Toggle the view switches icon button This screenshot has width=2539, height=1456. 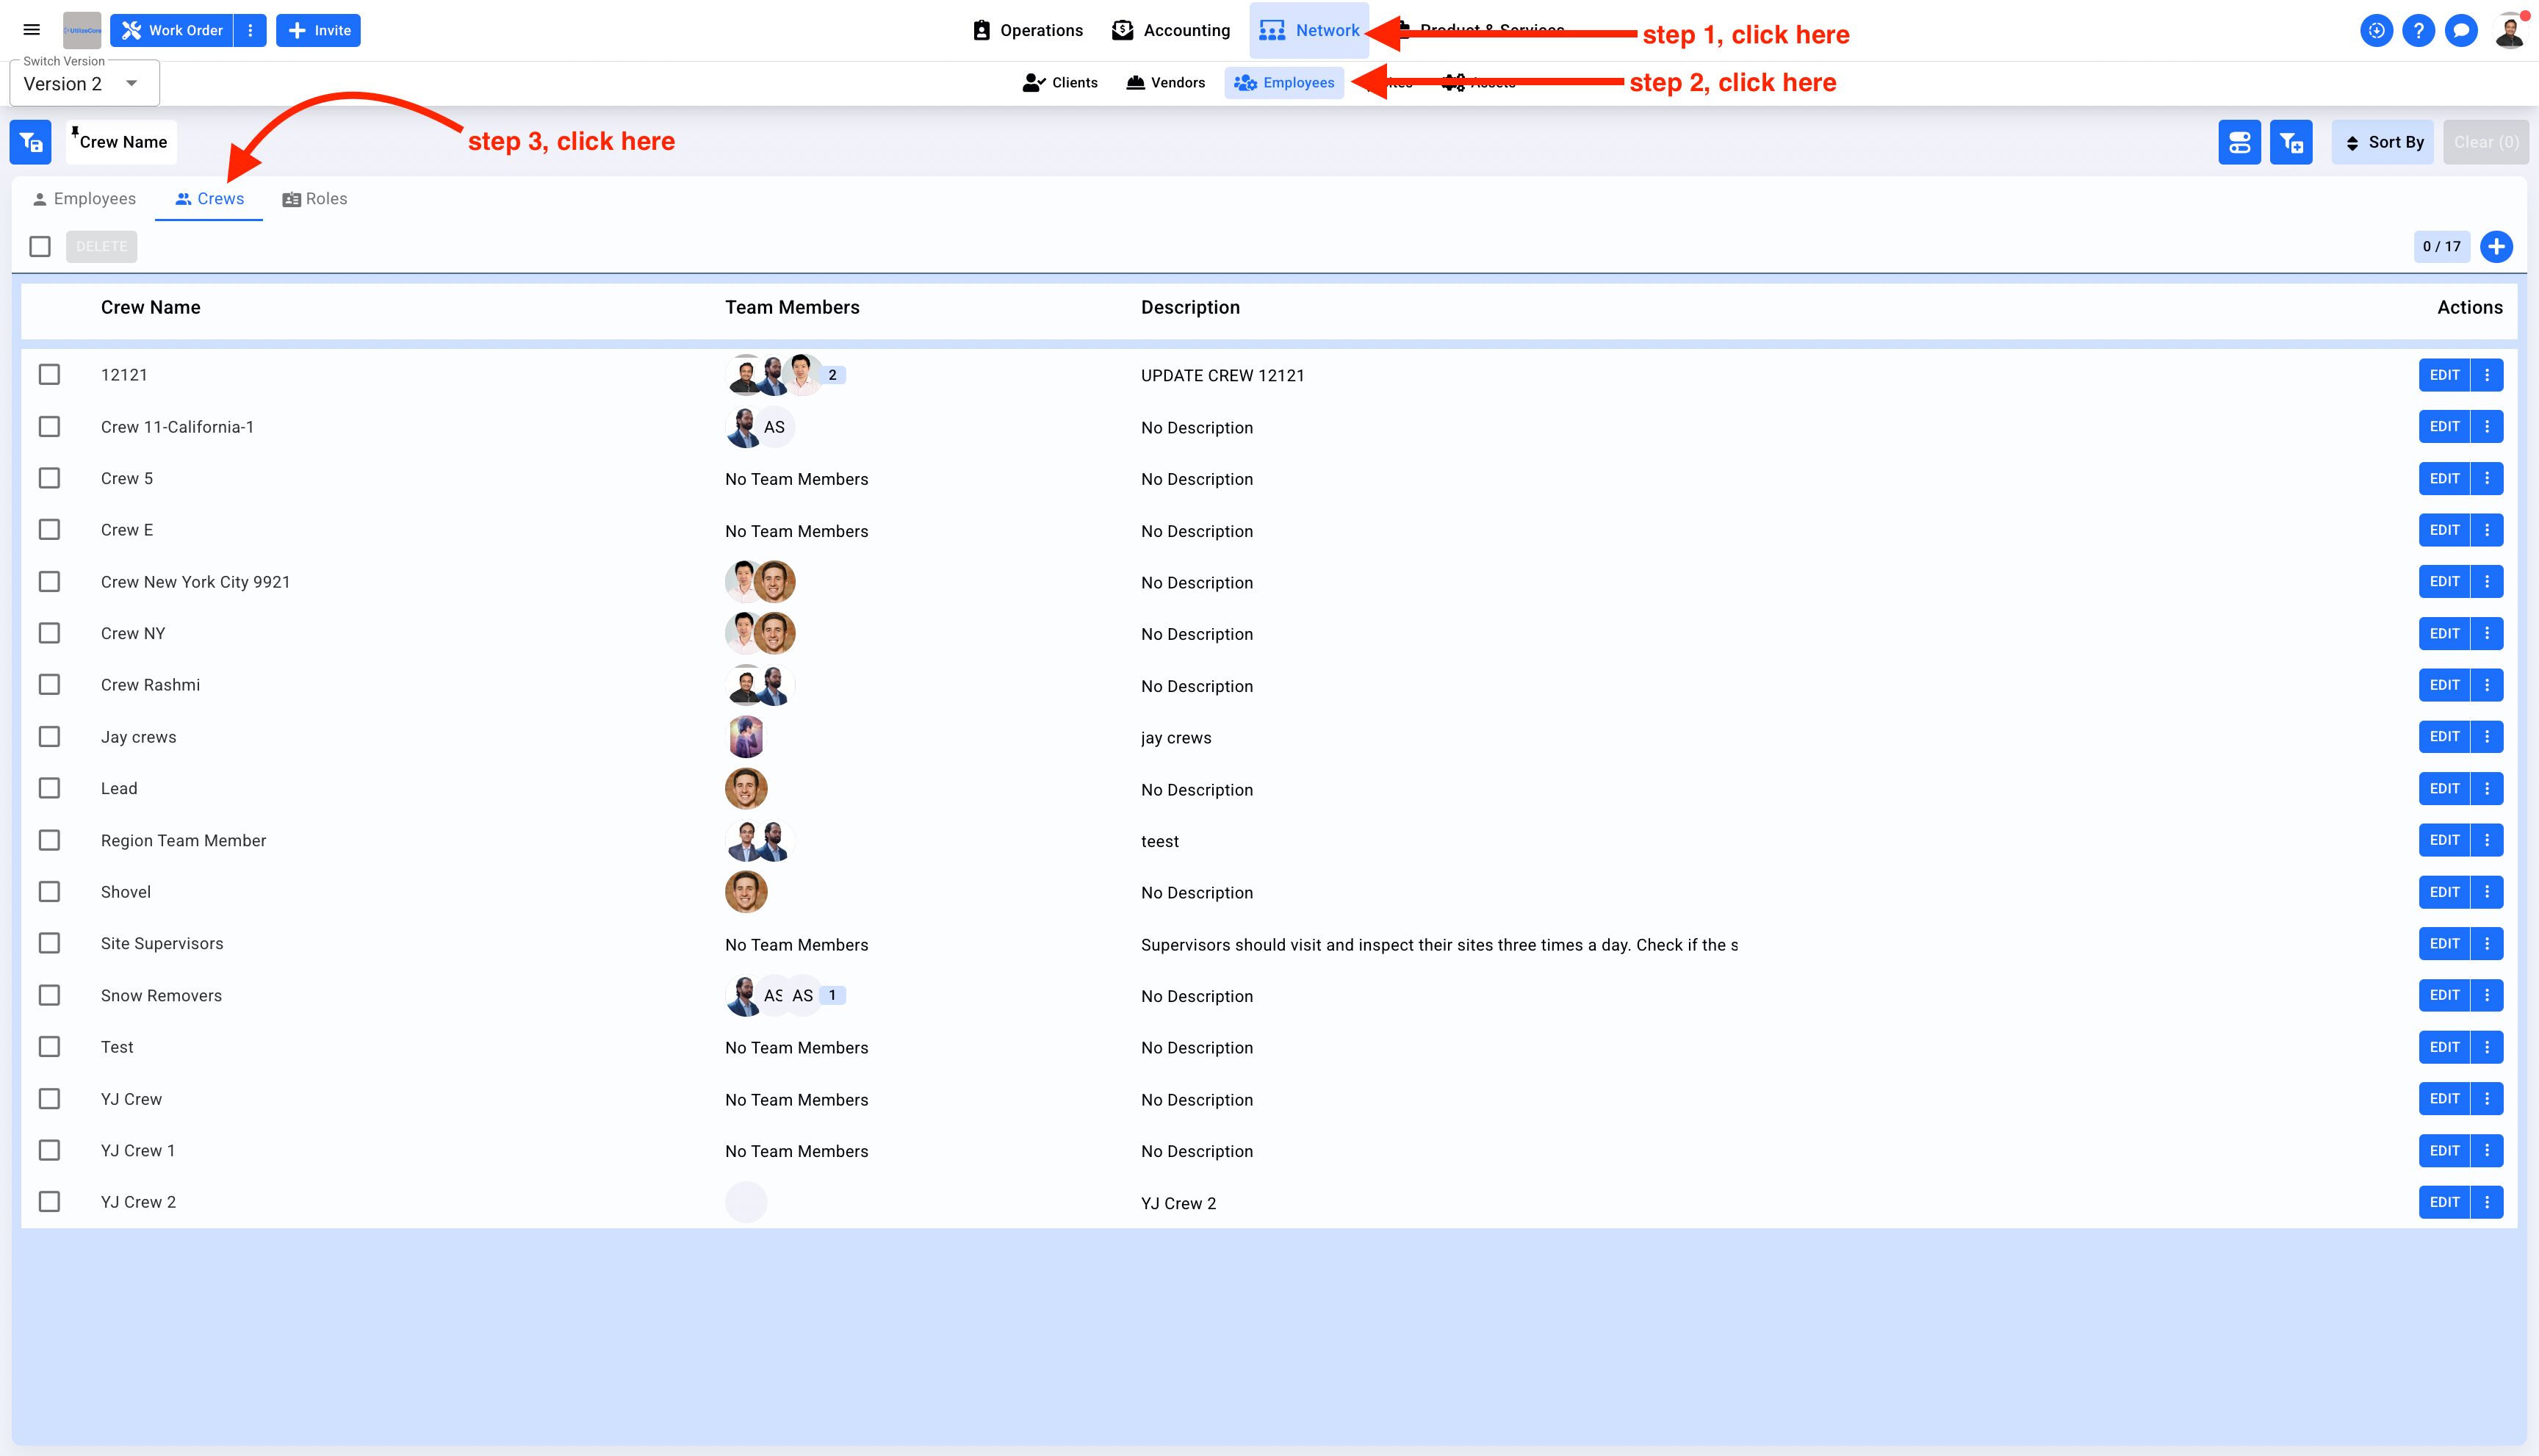tap(2239, 142)
